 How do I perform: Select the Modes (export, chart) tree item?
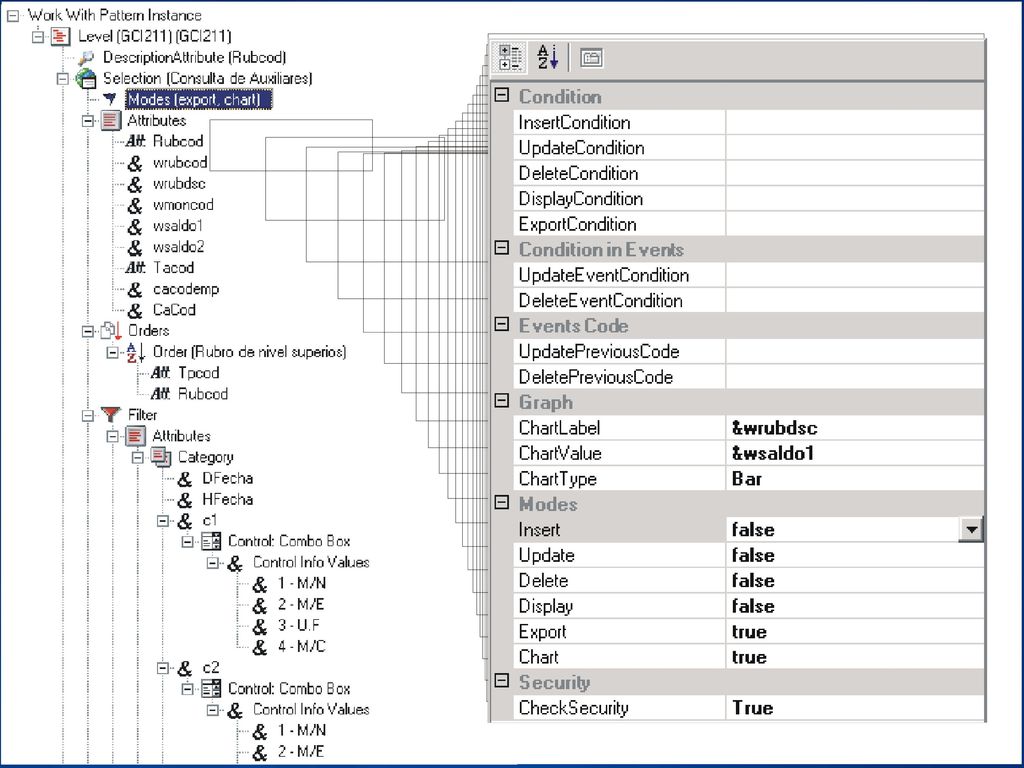(199, 99)
